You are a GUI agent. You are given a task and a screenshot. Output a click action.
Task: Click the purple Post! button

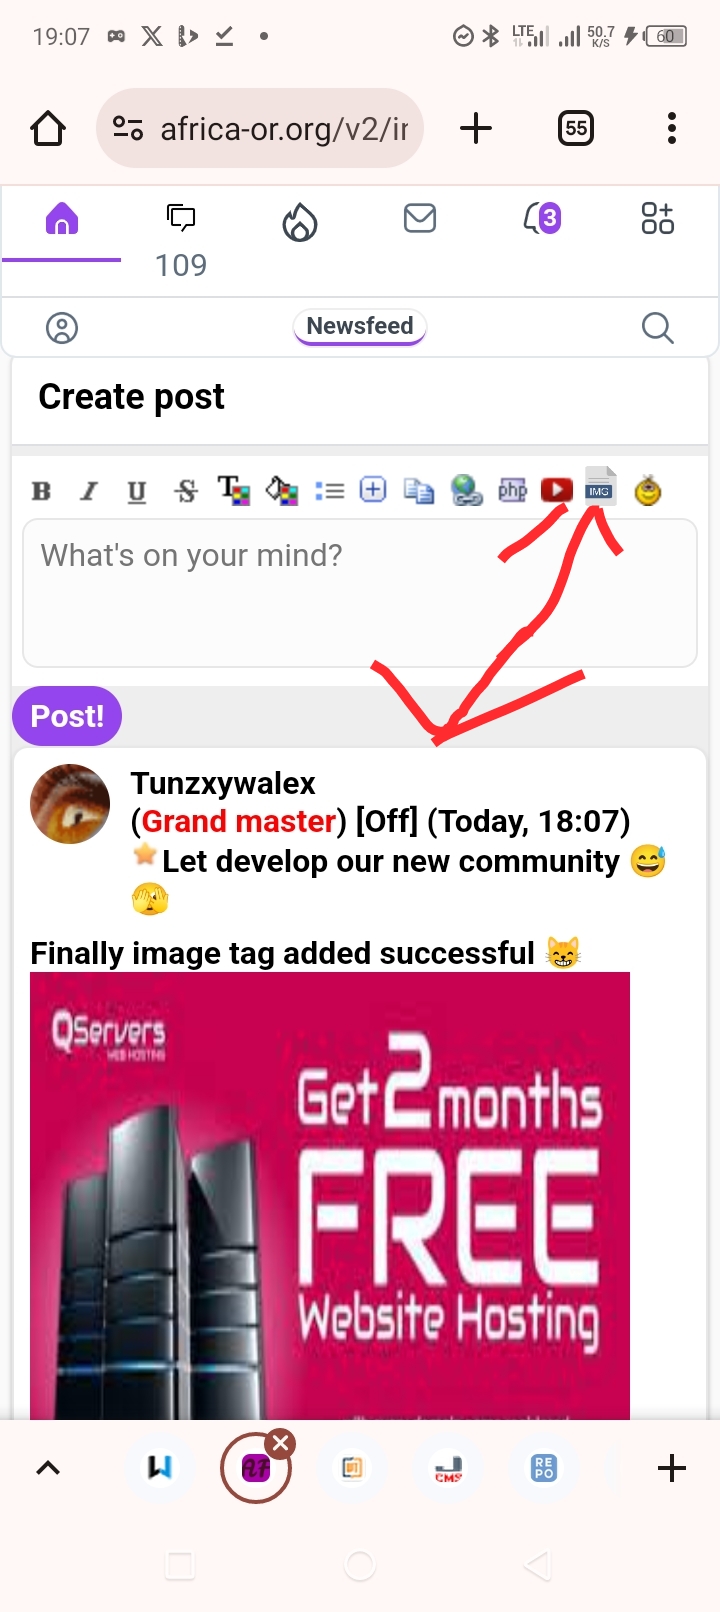point(67,716)
